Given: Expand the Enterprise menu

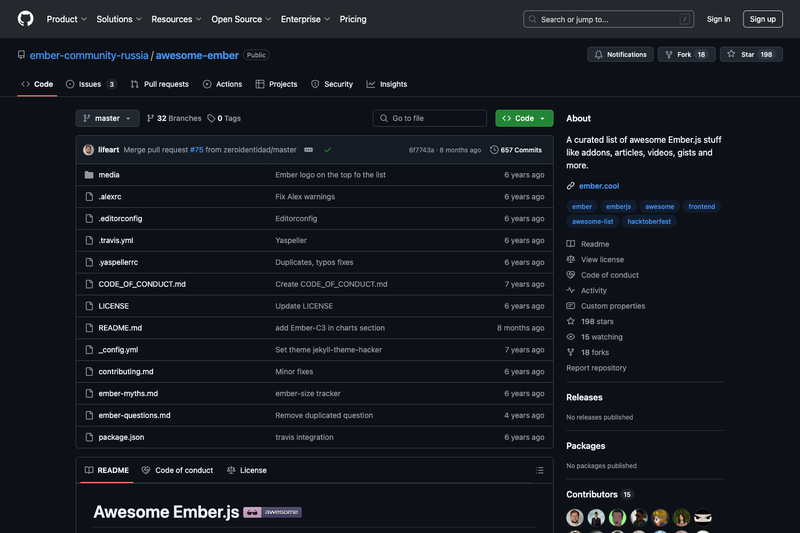Looking at the screenshot, I should tap(305, 19).
